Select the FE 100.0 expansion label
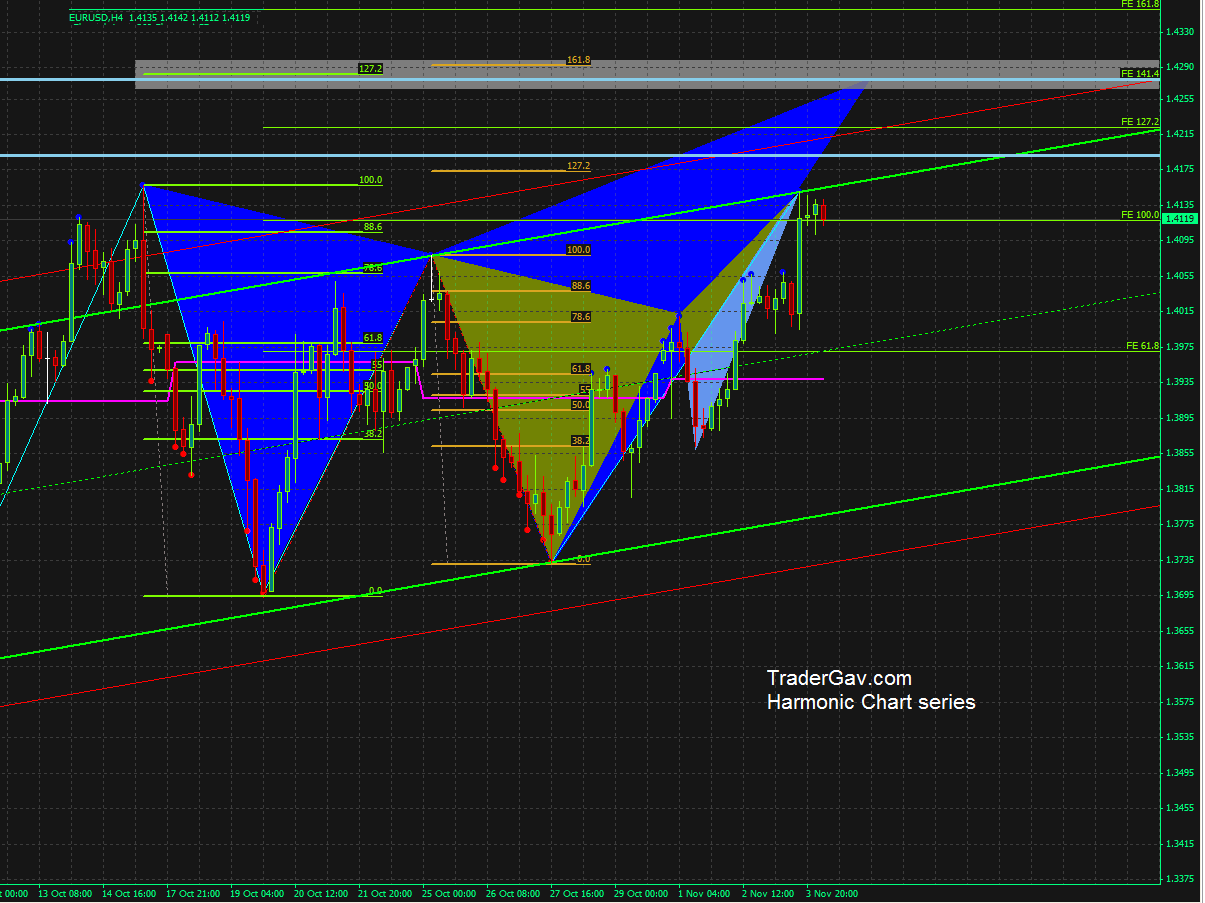Viewport: 1205px width, 903px height. click(x=1139, y=215)
